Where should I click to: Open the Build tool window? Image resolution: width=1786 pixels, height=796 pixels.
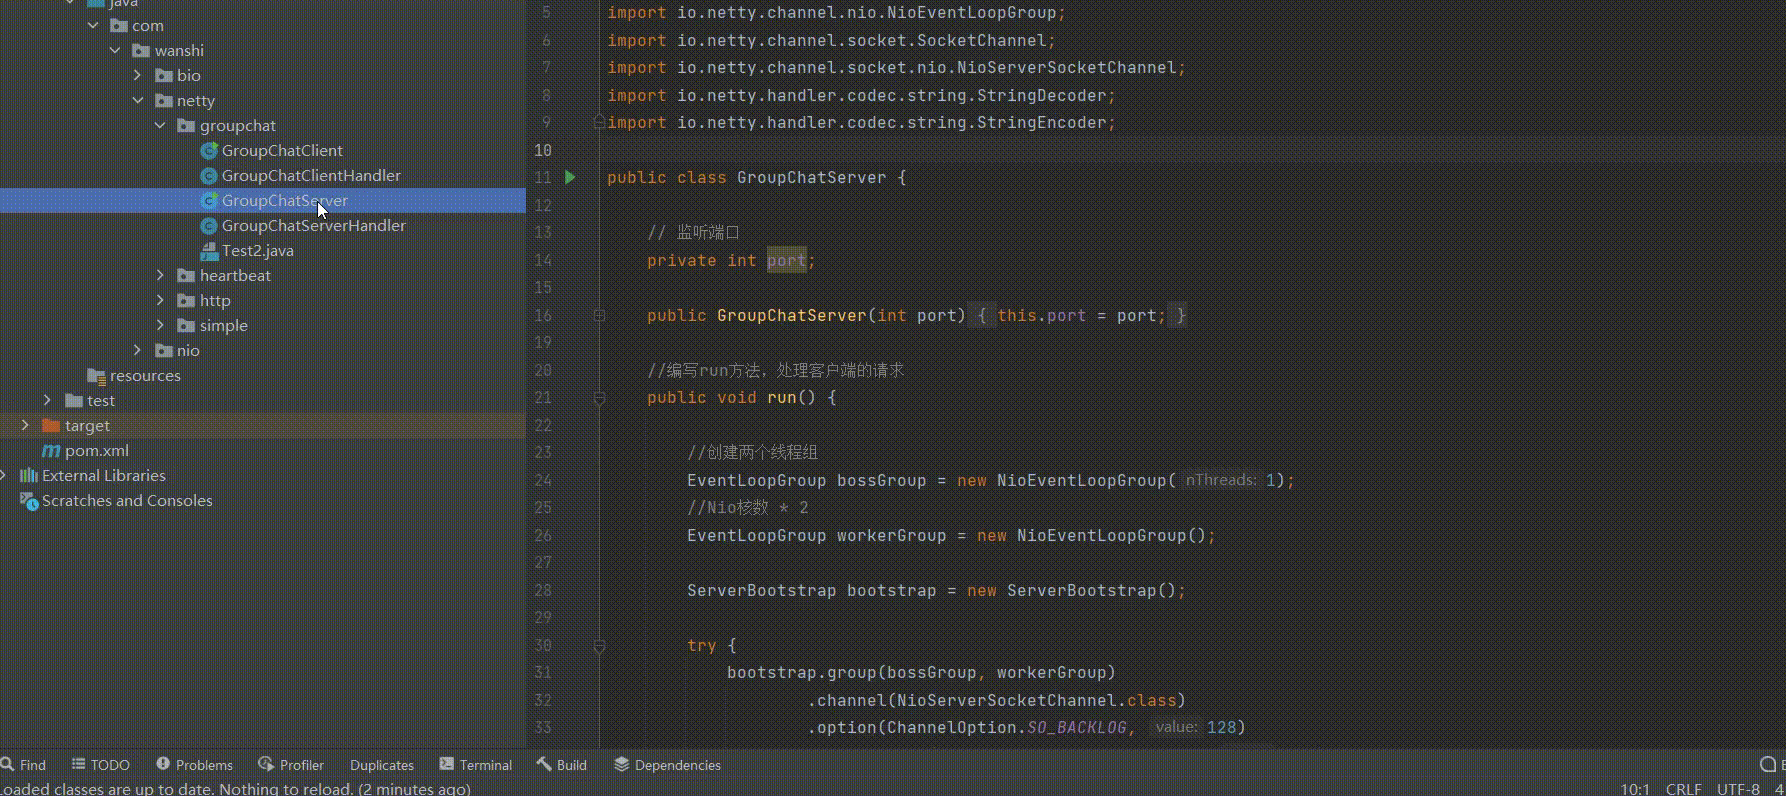(562, 765)
